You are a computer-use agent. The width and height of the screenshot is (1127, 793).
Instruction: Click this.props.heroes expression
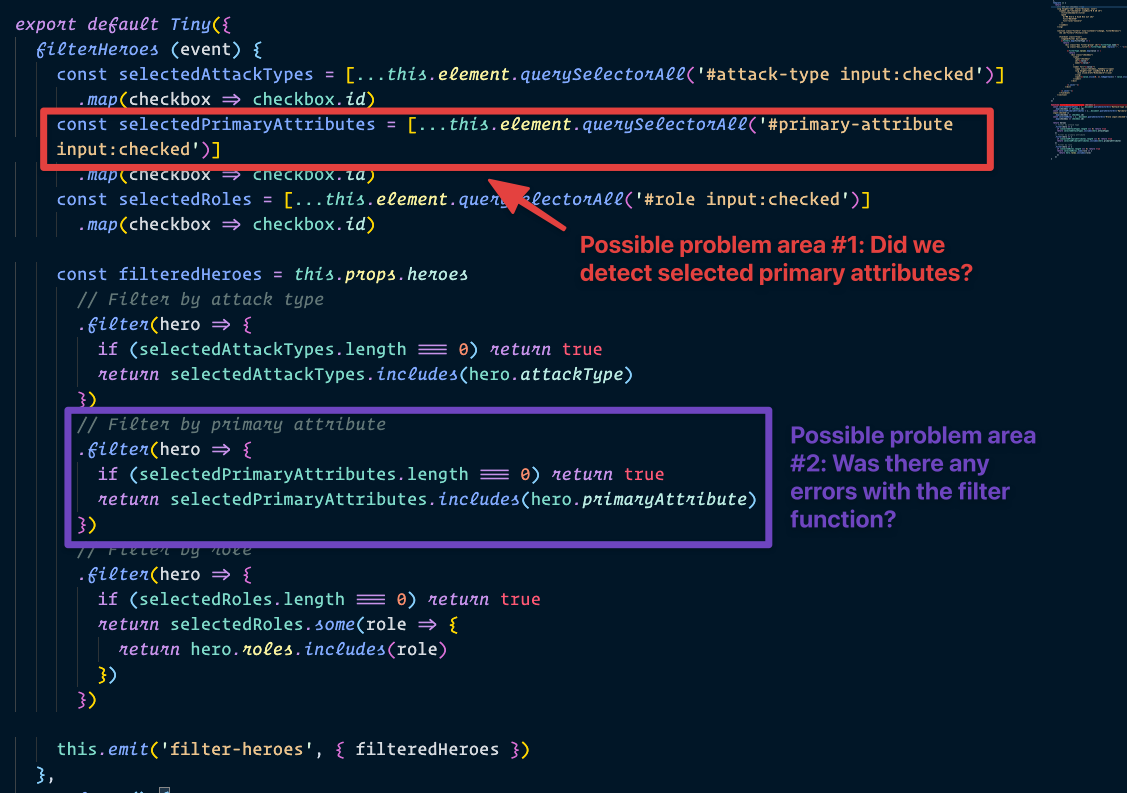(x=381, y=274)
